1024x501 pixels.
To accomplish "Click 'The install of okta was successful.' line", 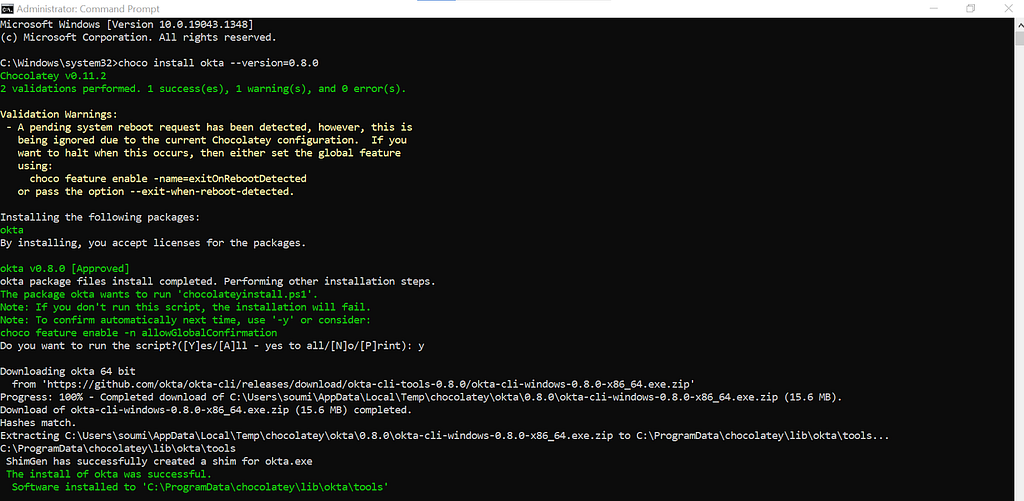I will pyautogui.click(x=108, y=474).
